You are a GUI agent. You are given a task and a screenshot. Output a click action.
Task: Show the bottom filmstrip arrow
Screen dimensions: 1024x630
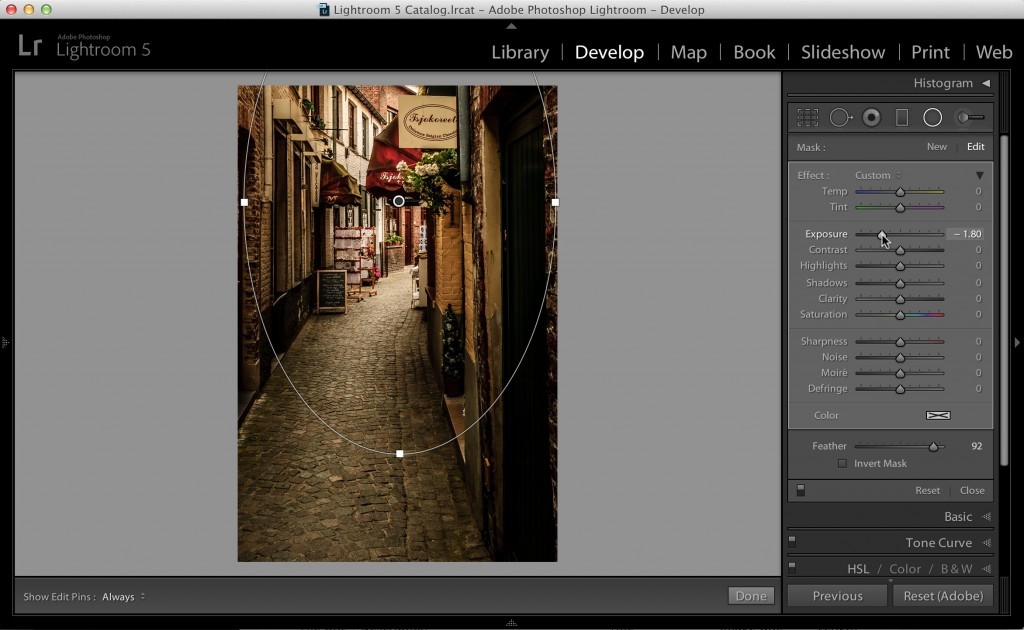pyautogui.click(x=511, y=623)
